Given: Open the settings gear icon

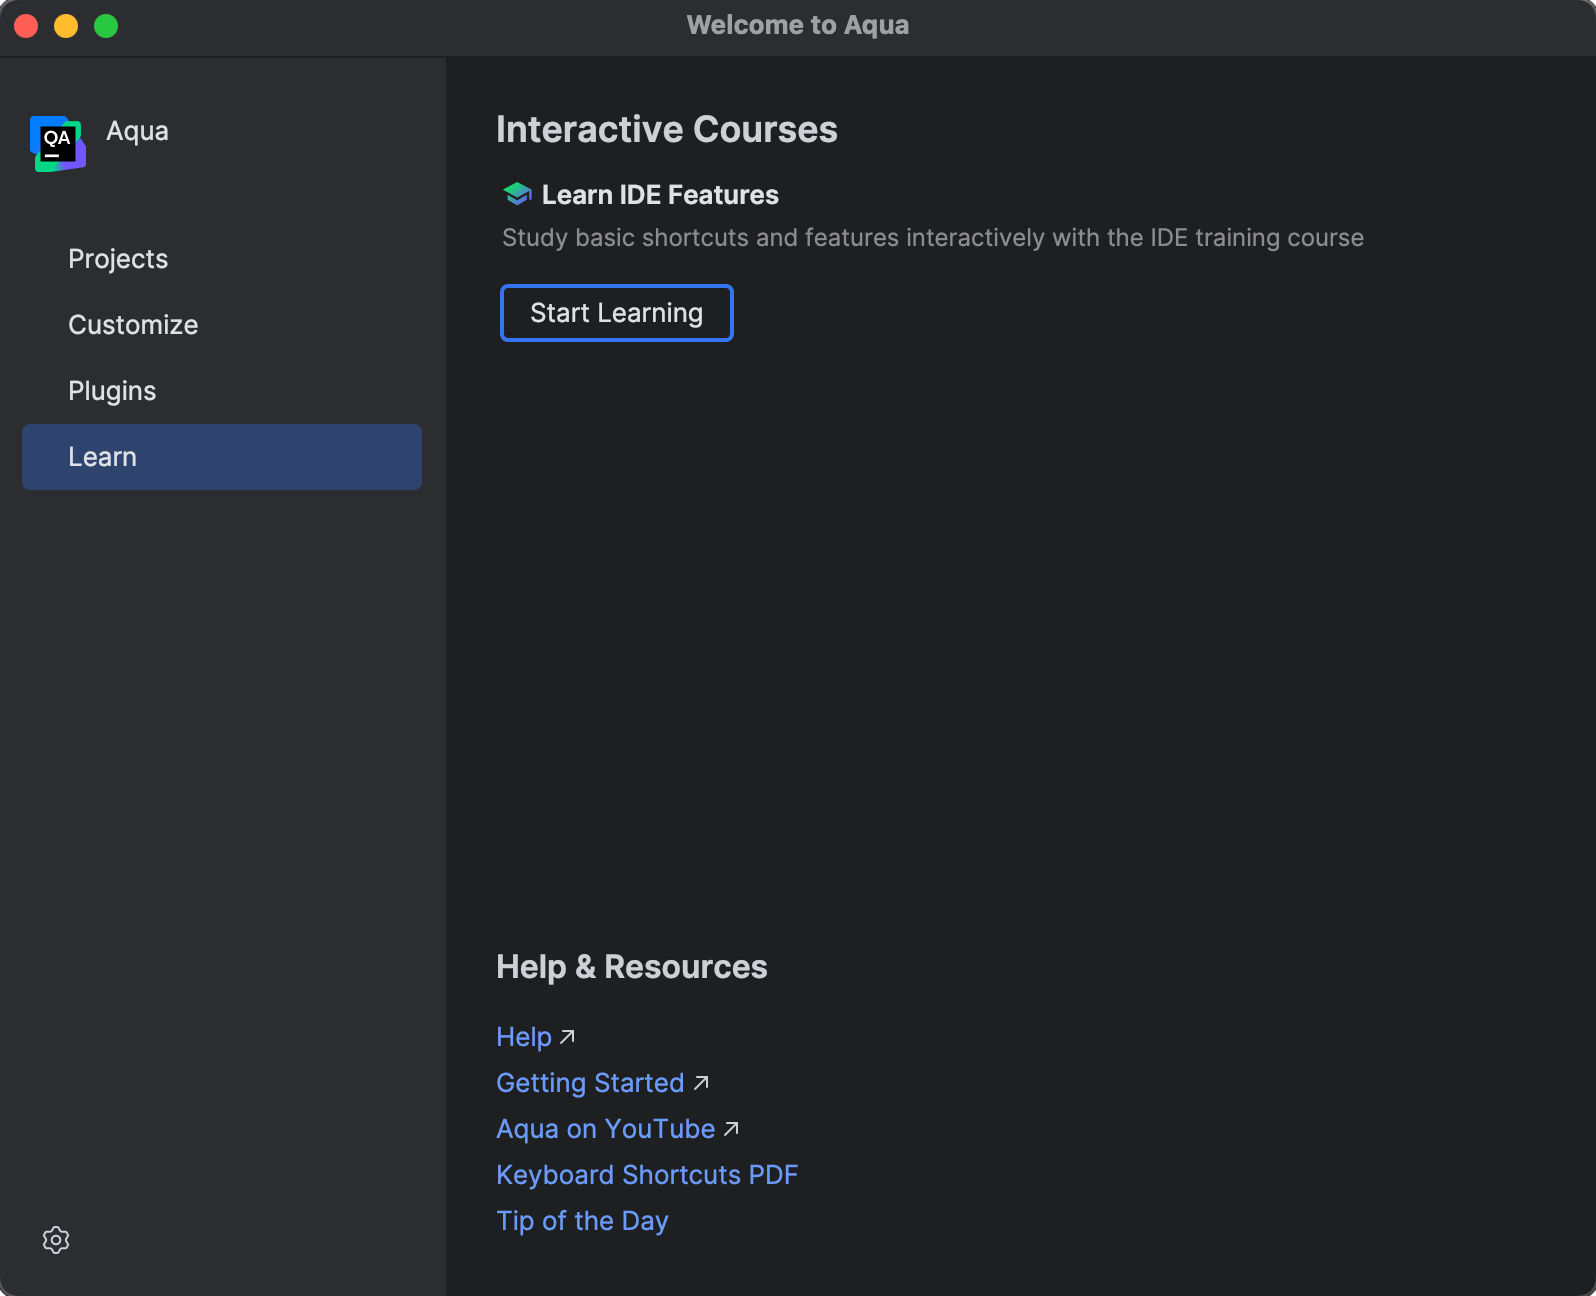Looking at the screenshot, I should point(56,1240).
